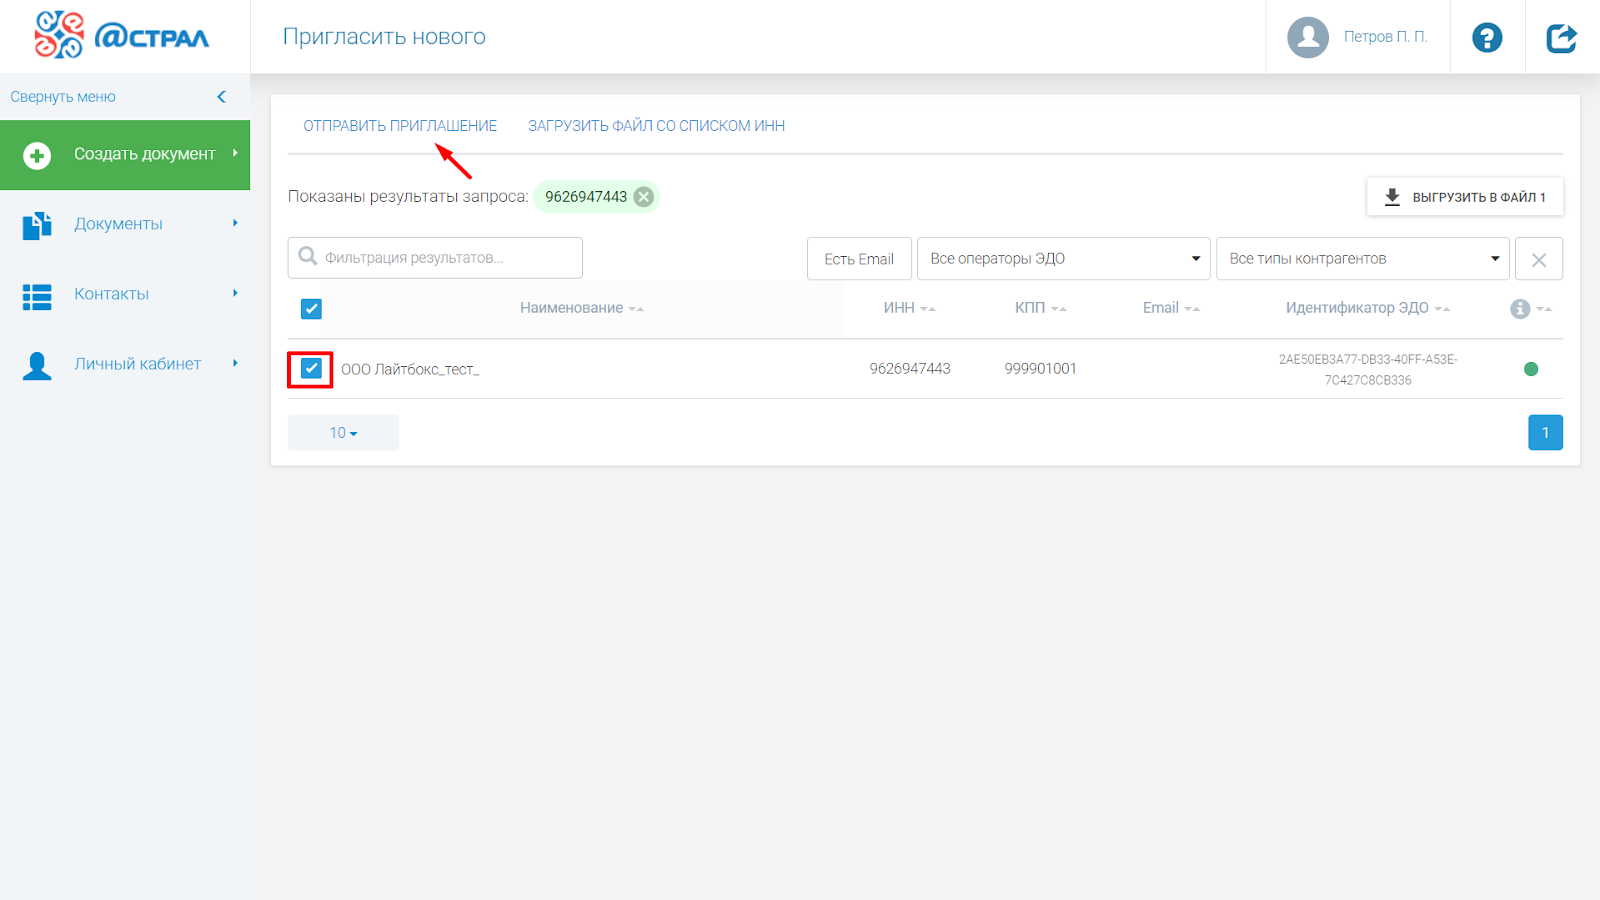Open the Создать документ menu item
The width and height of the screenshot is (1600, 900).
pyautogui.click(x=125, y=155)
